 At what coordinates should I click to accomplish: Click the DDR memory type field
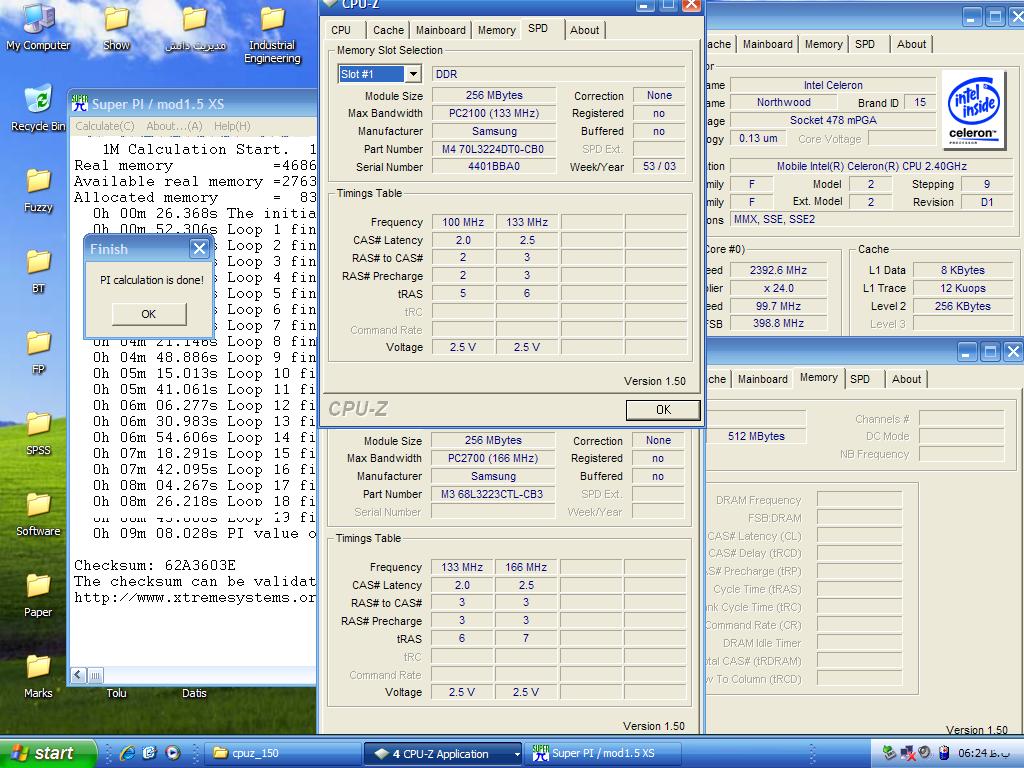pyautogui.click(x=558, y=74)
